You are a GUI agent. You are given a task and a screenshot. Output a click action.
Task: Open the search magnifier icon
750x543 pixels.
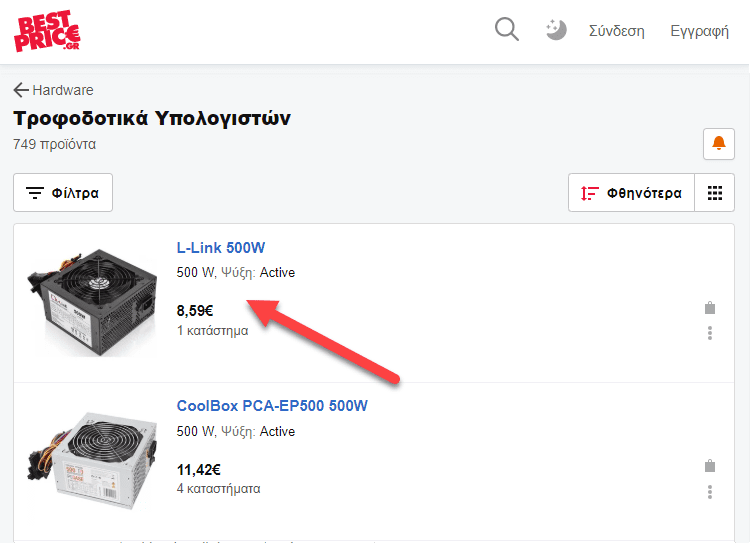pos(507,30)
